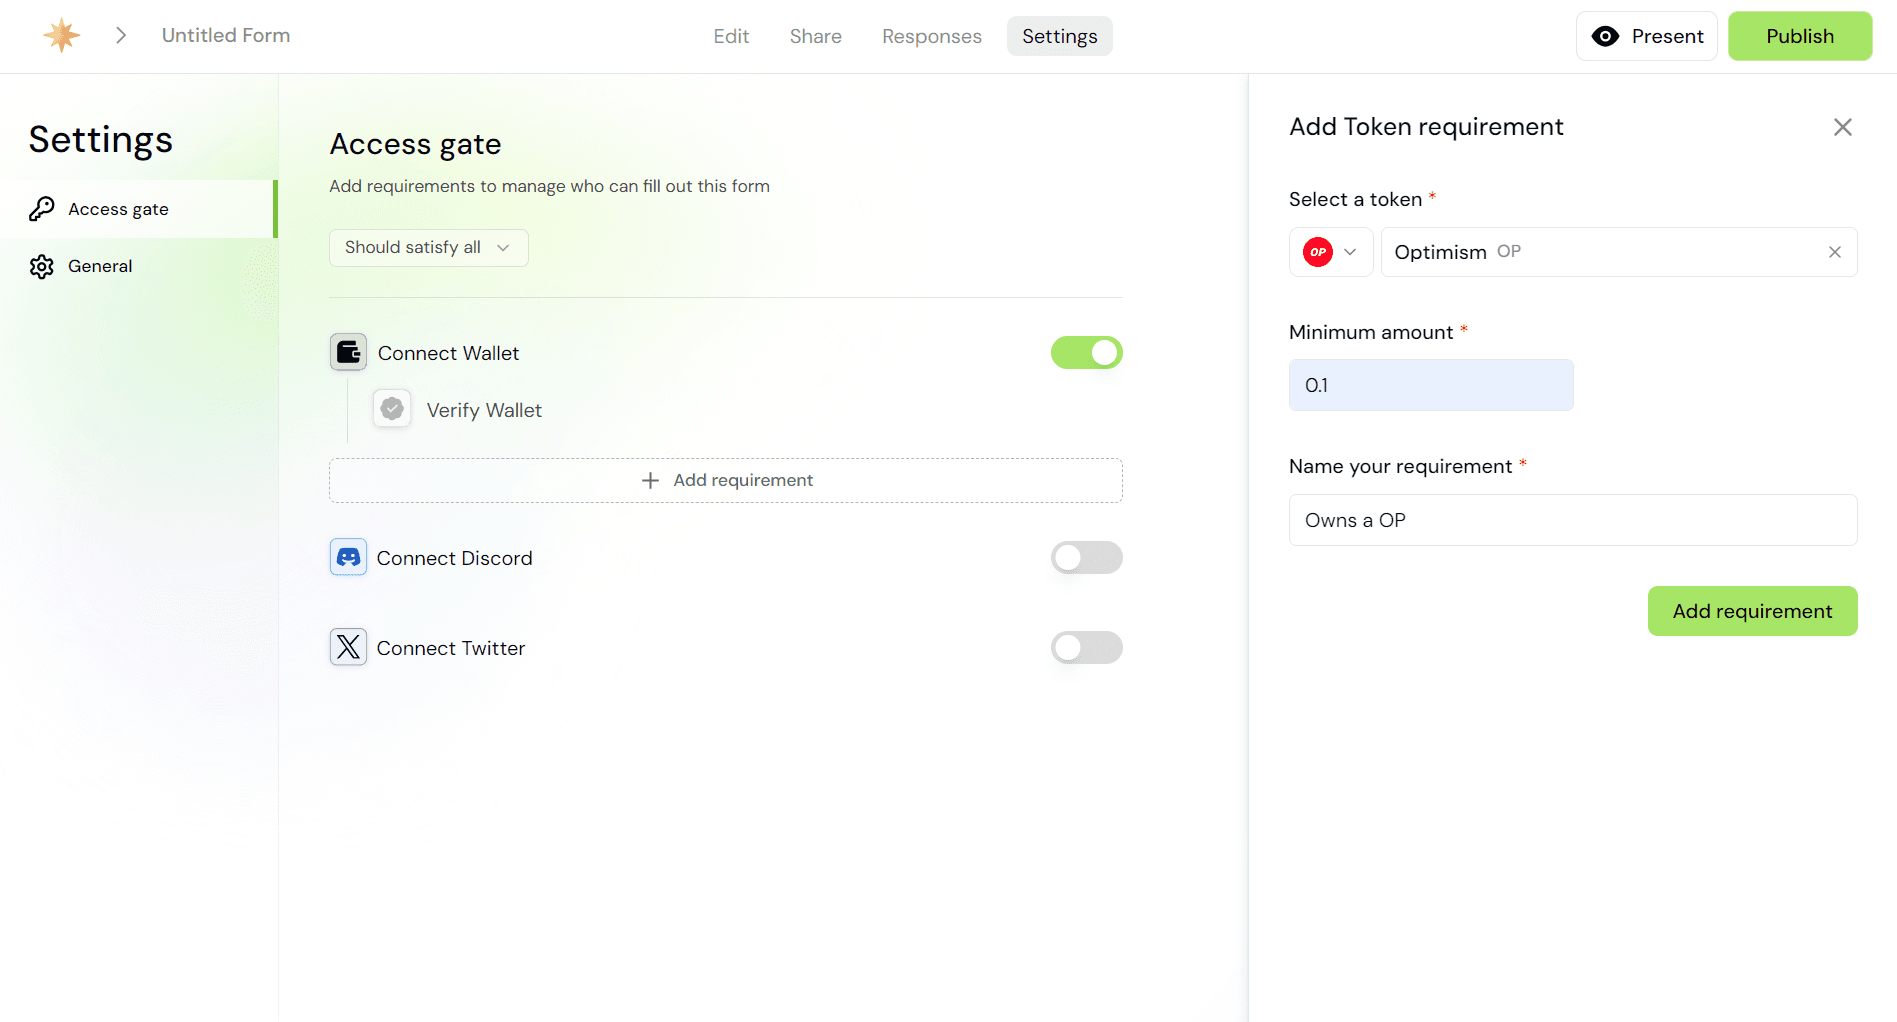Close the Add Token requirement panel
The image size is (1897, 1022).
coord(1843,127)
